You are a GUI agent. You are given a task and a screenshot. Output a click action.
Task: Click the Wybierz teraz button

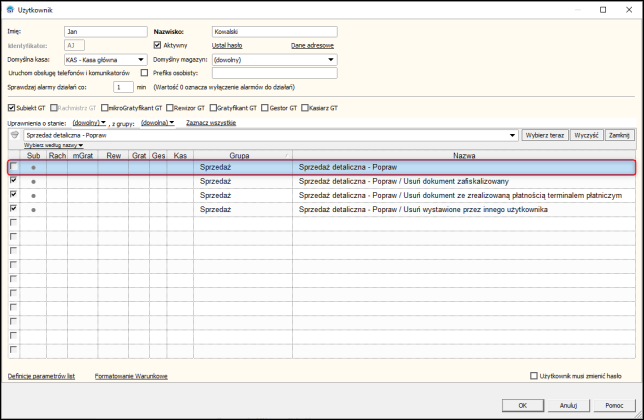[x=545, y=135]
